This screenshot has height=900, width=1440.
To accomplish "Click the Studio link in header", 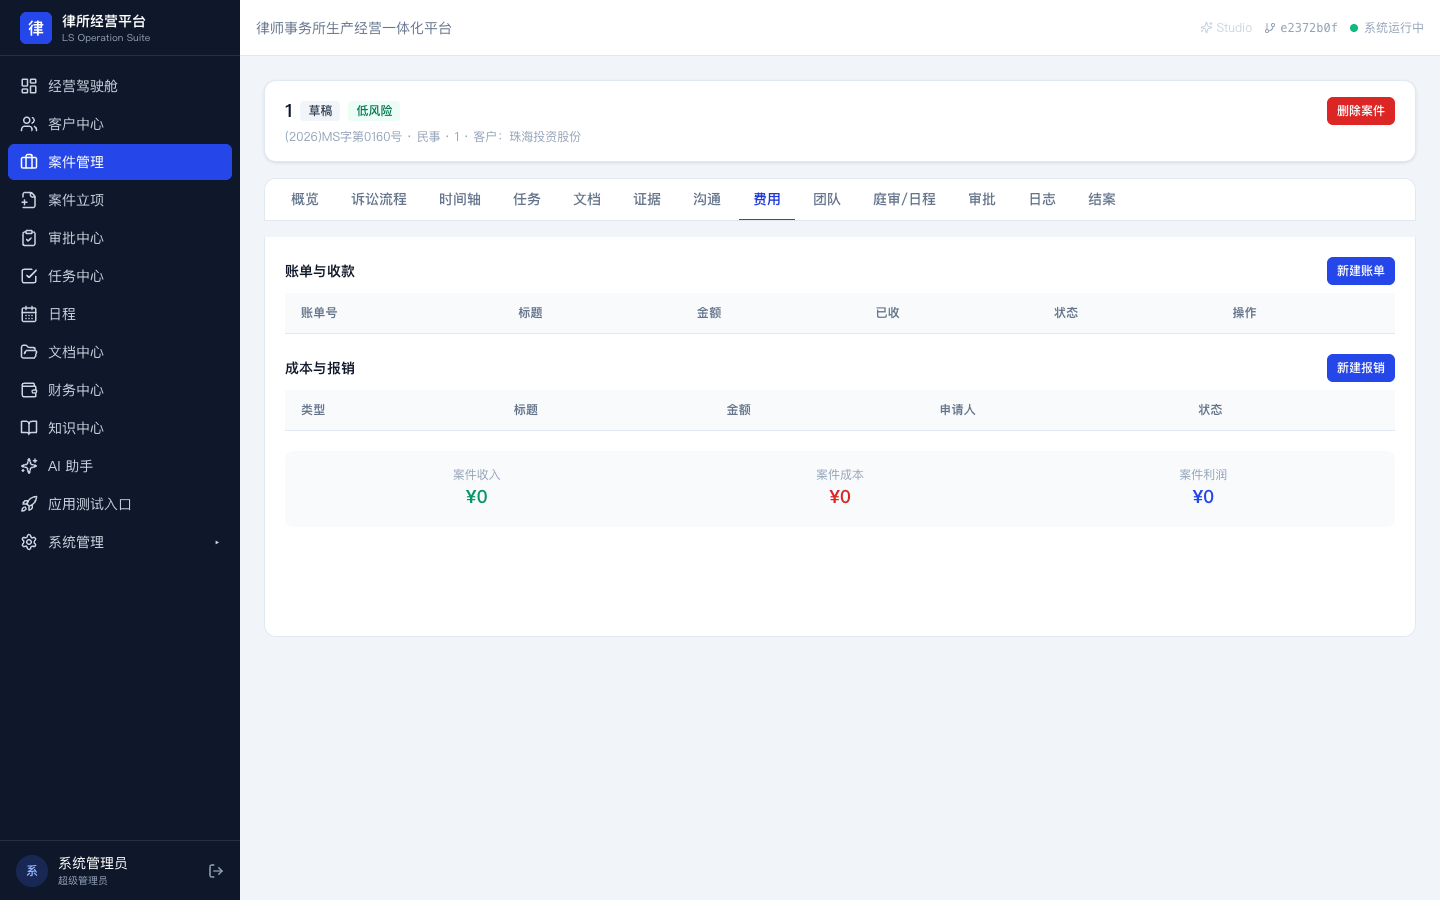I will point(1226,28).
